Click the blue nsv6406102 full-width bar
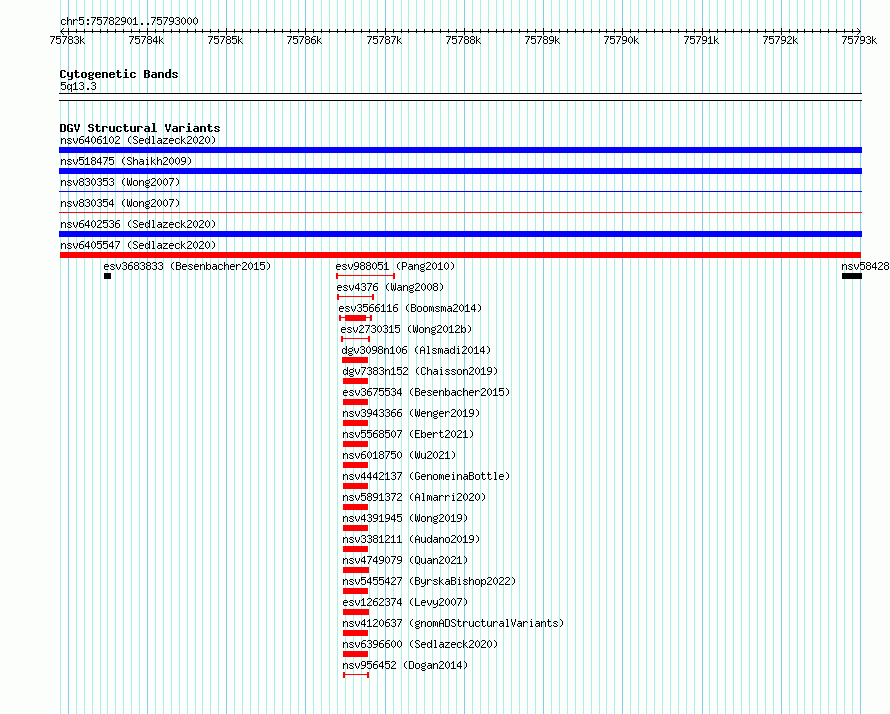 pyautogui.click(x=460, y=150)
